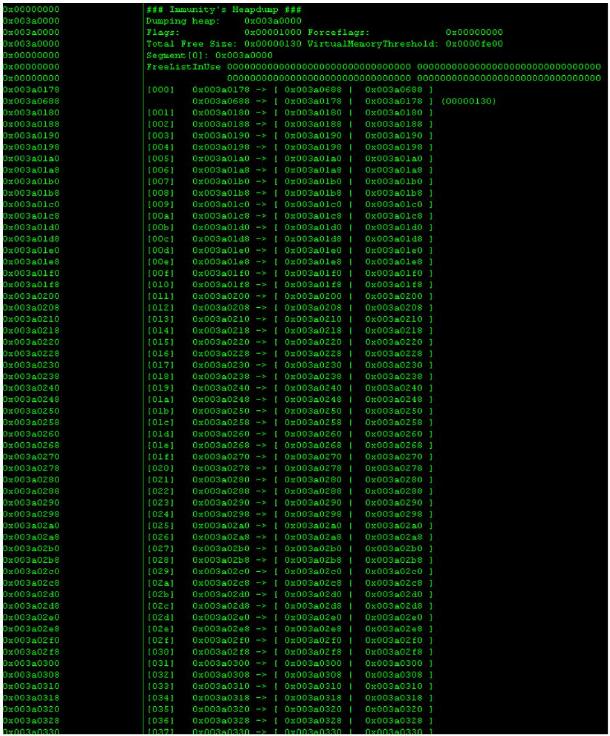Image resolution: width=610 pixels, height=736 pixels.
Task: Click free list entry [02a] row
Action: point(290,583)
